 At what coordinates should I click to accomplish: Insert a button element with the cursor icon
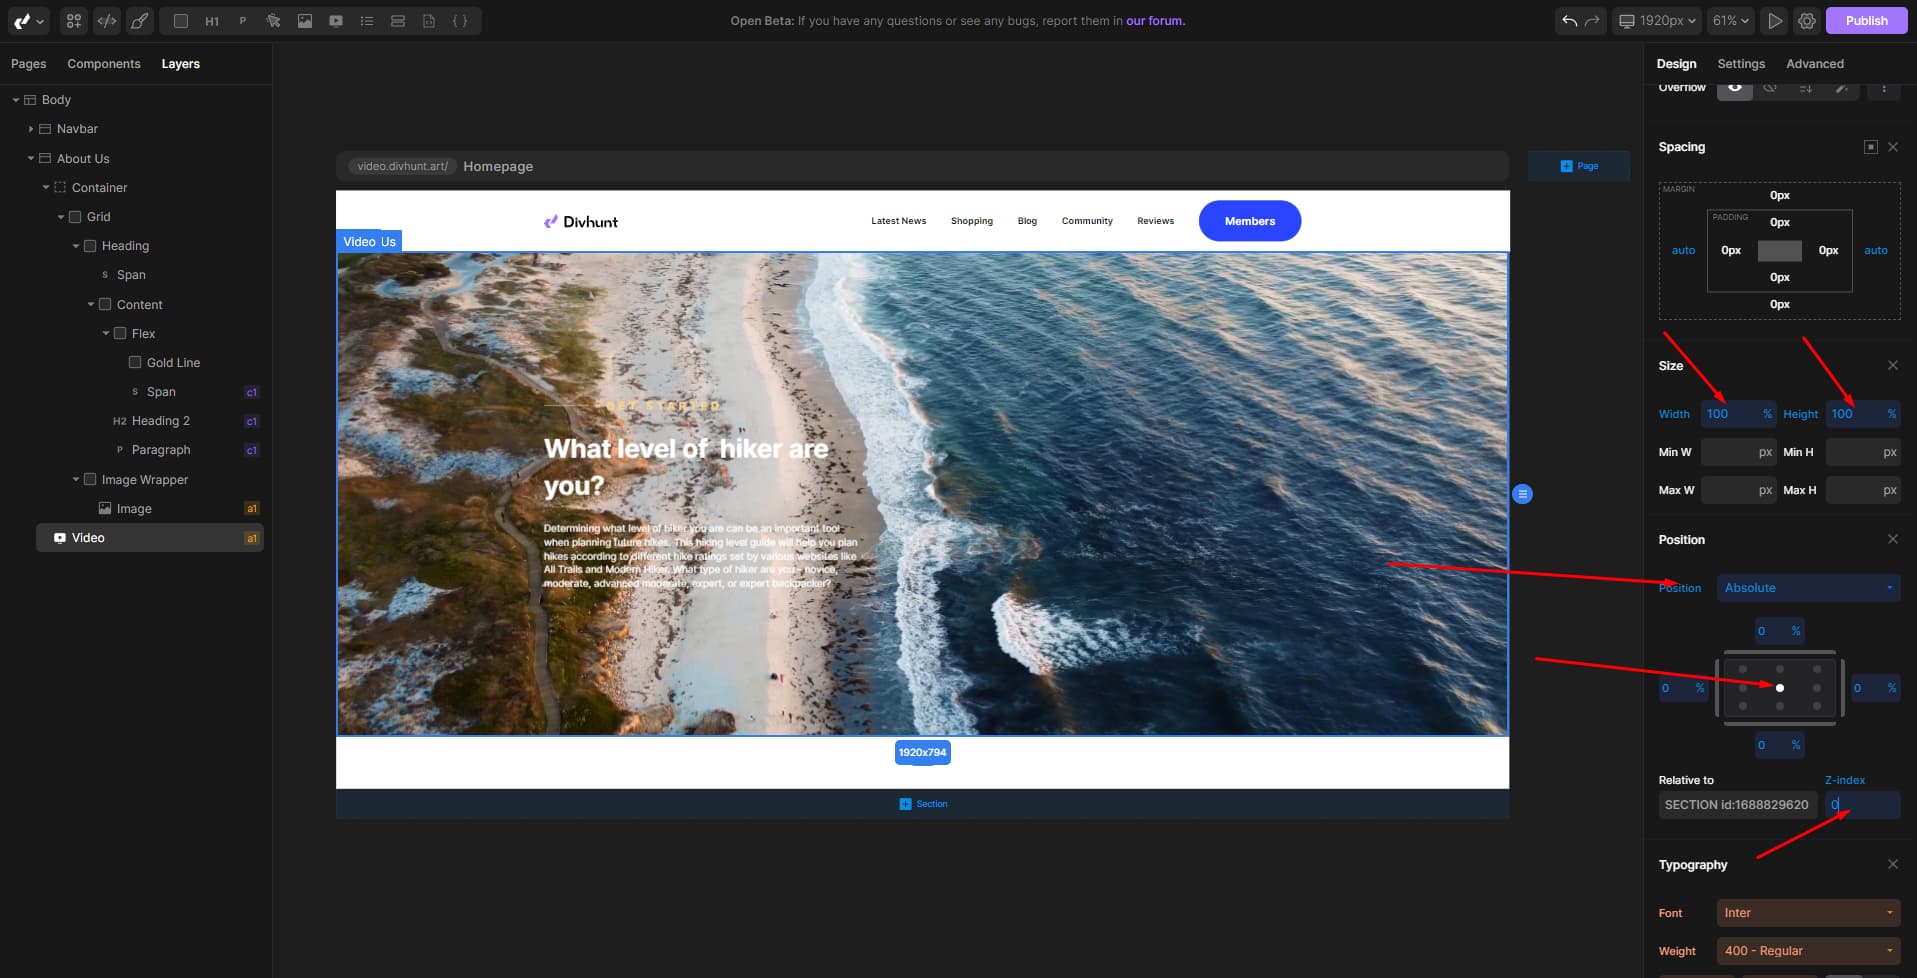pyautogui.click(x=273, y=20)
